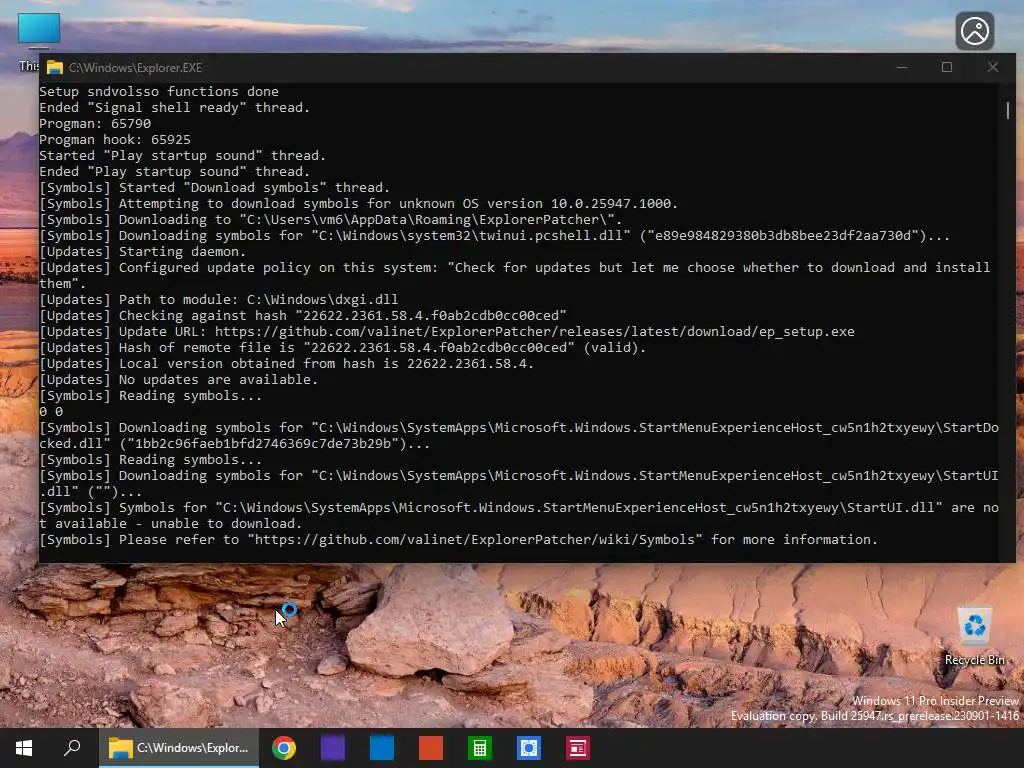Click the "Starting daemon." log line

tap(142, 251)
